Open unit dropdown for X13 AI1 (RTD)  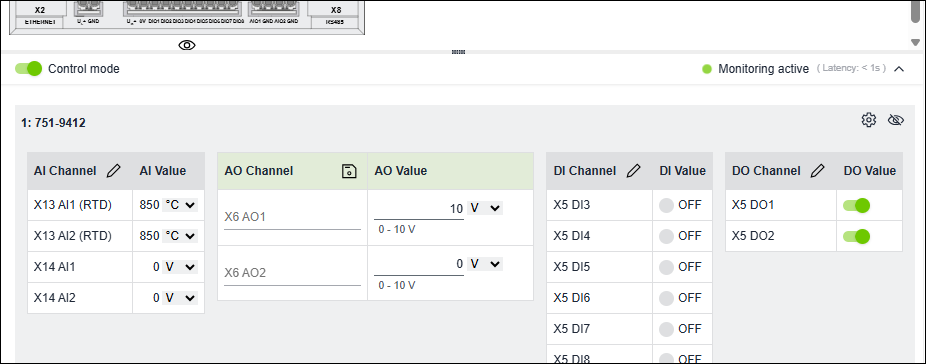click(180, 205)
